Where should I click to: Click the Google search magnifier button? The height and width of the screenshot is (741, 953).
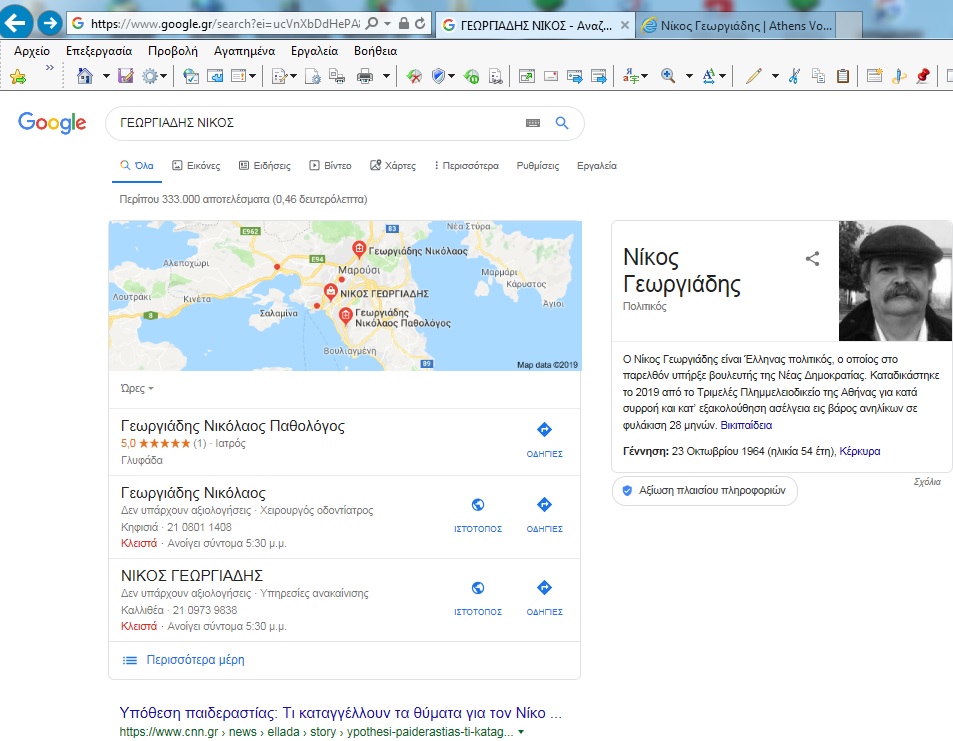562,123
